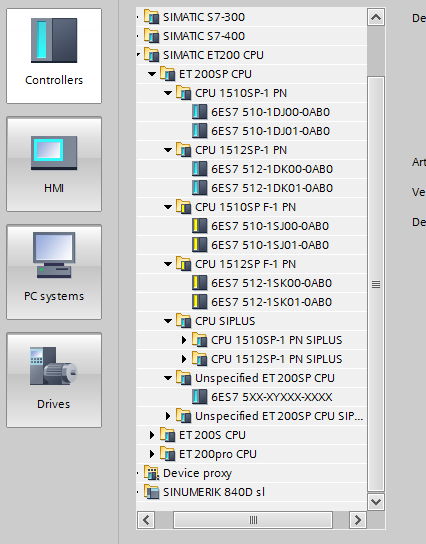The width and height of the screenshot is (426, 544).
Task: Click fail-safe module icon for 6ES7 512-1SK00-0AB0
Action: point(199,283)
